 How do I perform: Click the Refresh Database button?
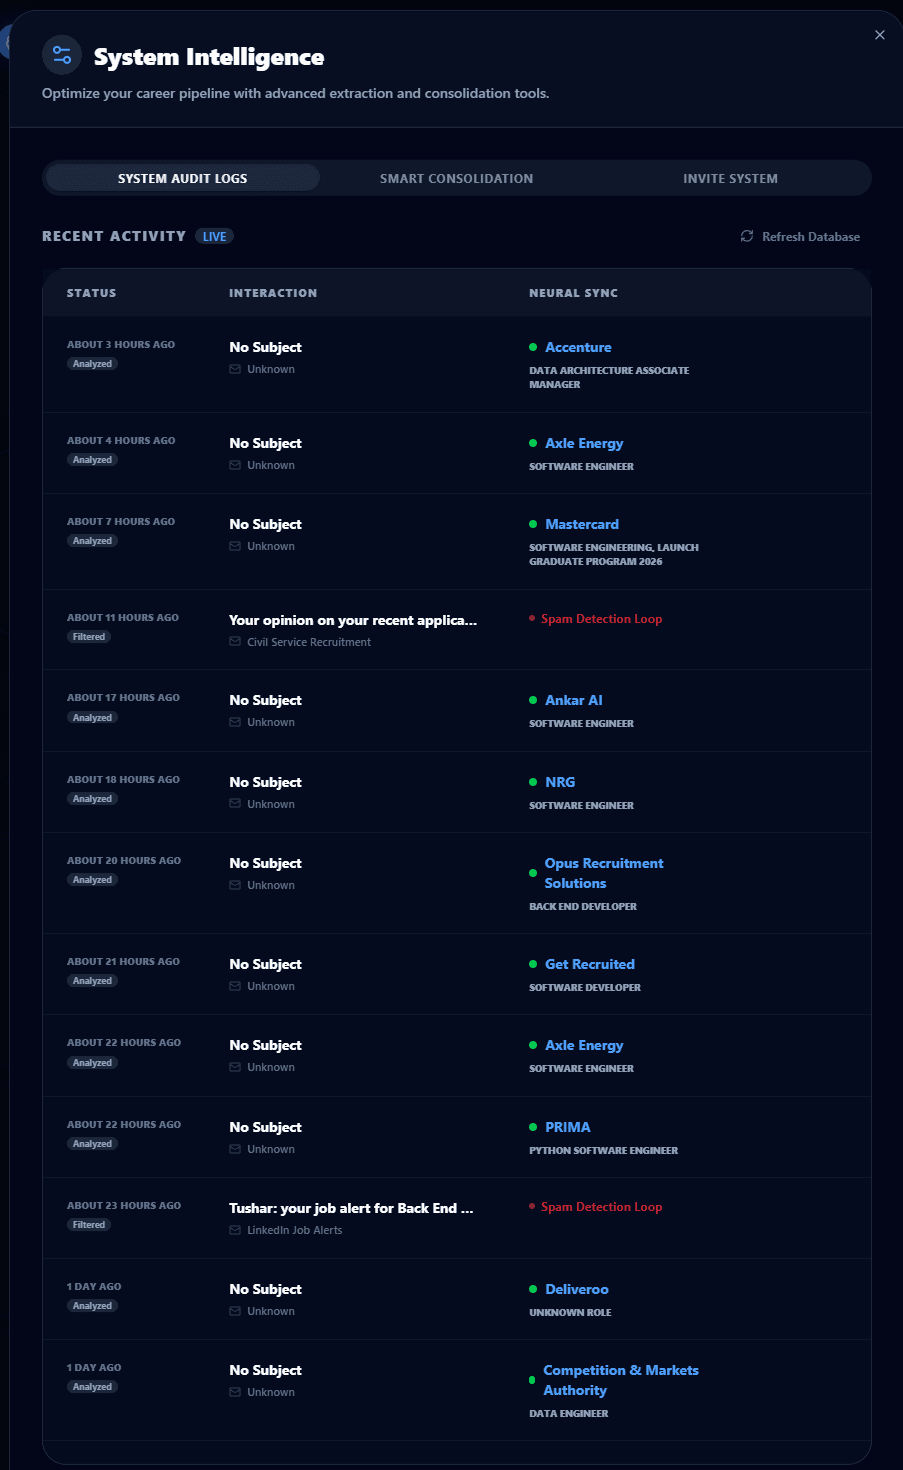coord(800,236)
